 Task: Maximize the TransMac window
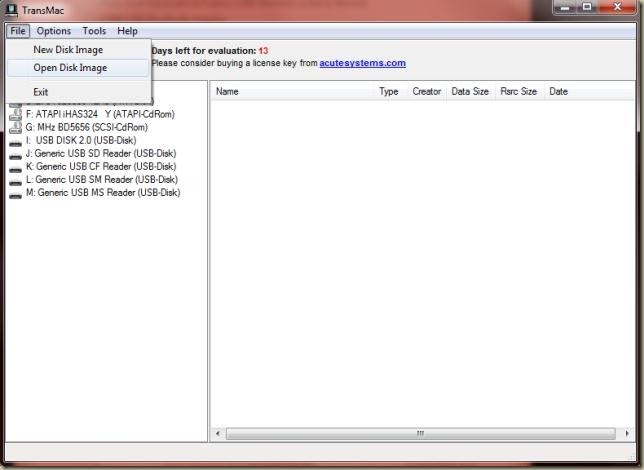pos(587,7)
